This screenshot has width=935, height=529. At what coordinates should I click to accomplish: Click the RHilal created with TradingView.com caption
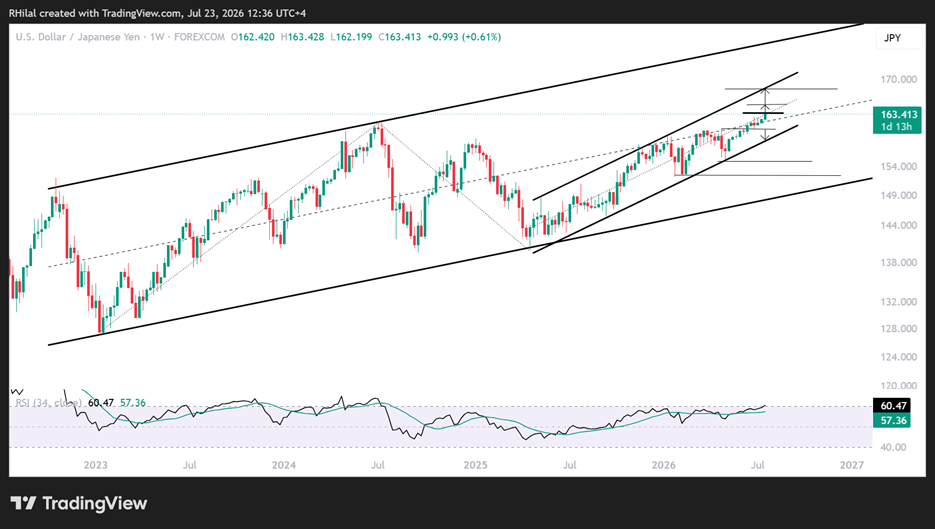point(94,13)
